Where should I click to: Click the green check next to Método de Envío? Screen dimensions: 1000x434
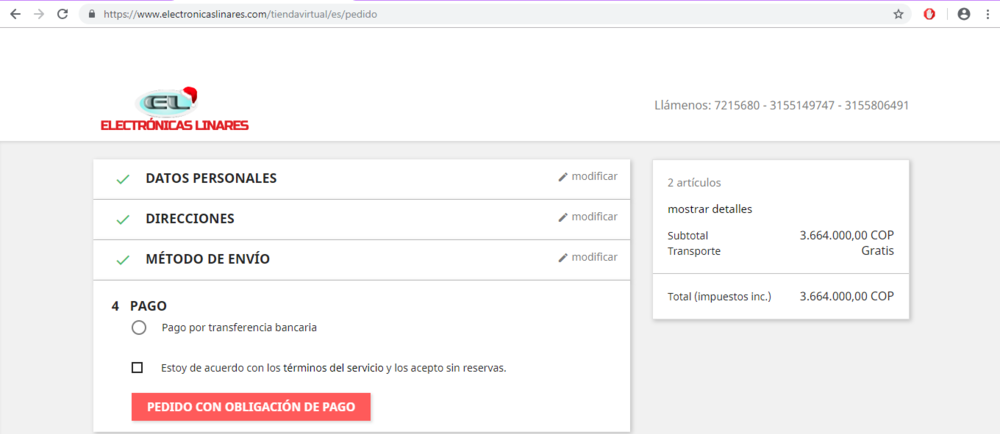pos(123,260)
